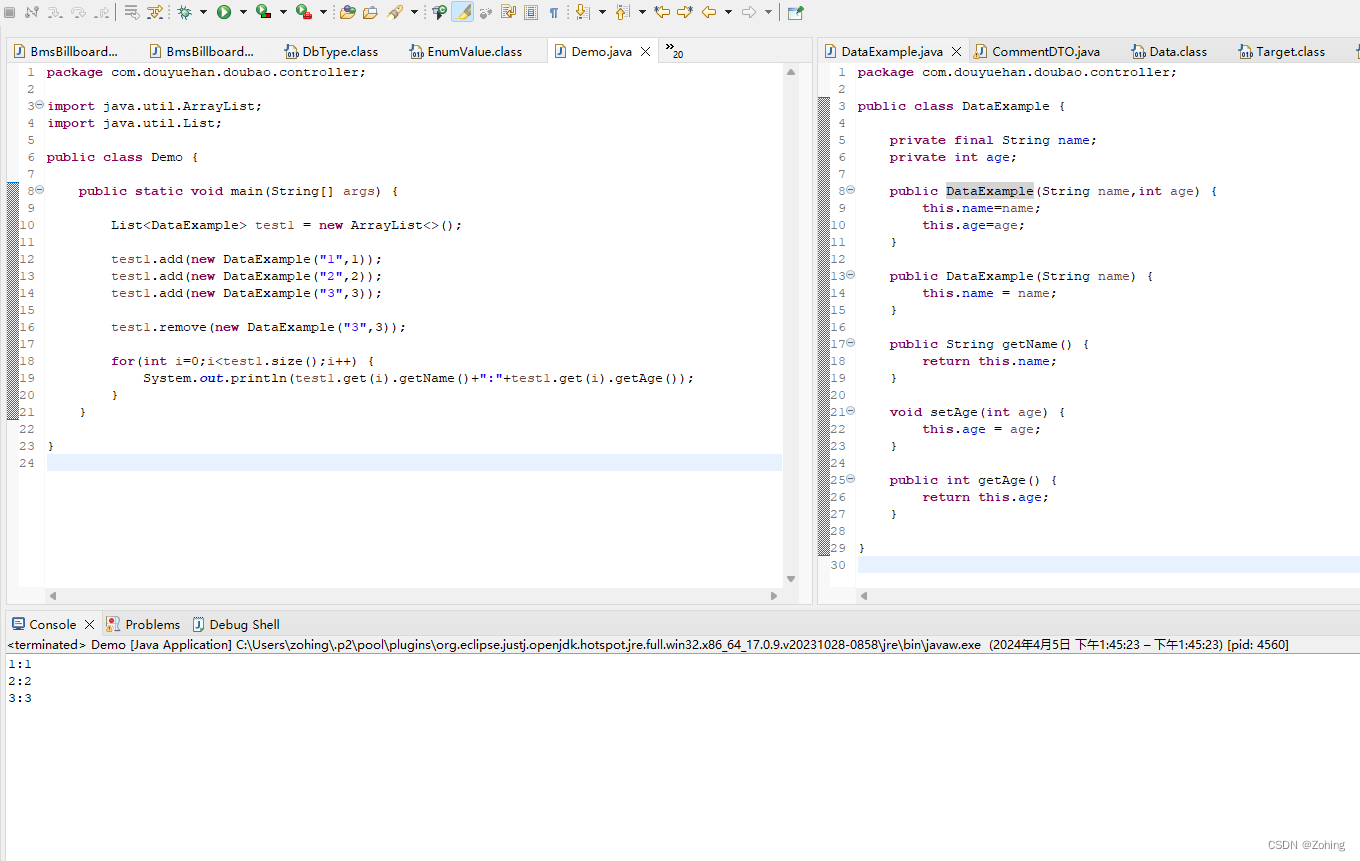Image resolution: width=1360 pixels, height=861 pixels.
Task: Open the Next Annotation dropdown arrow
Action: (x=602, y=12)
